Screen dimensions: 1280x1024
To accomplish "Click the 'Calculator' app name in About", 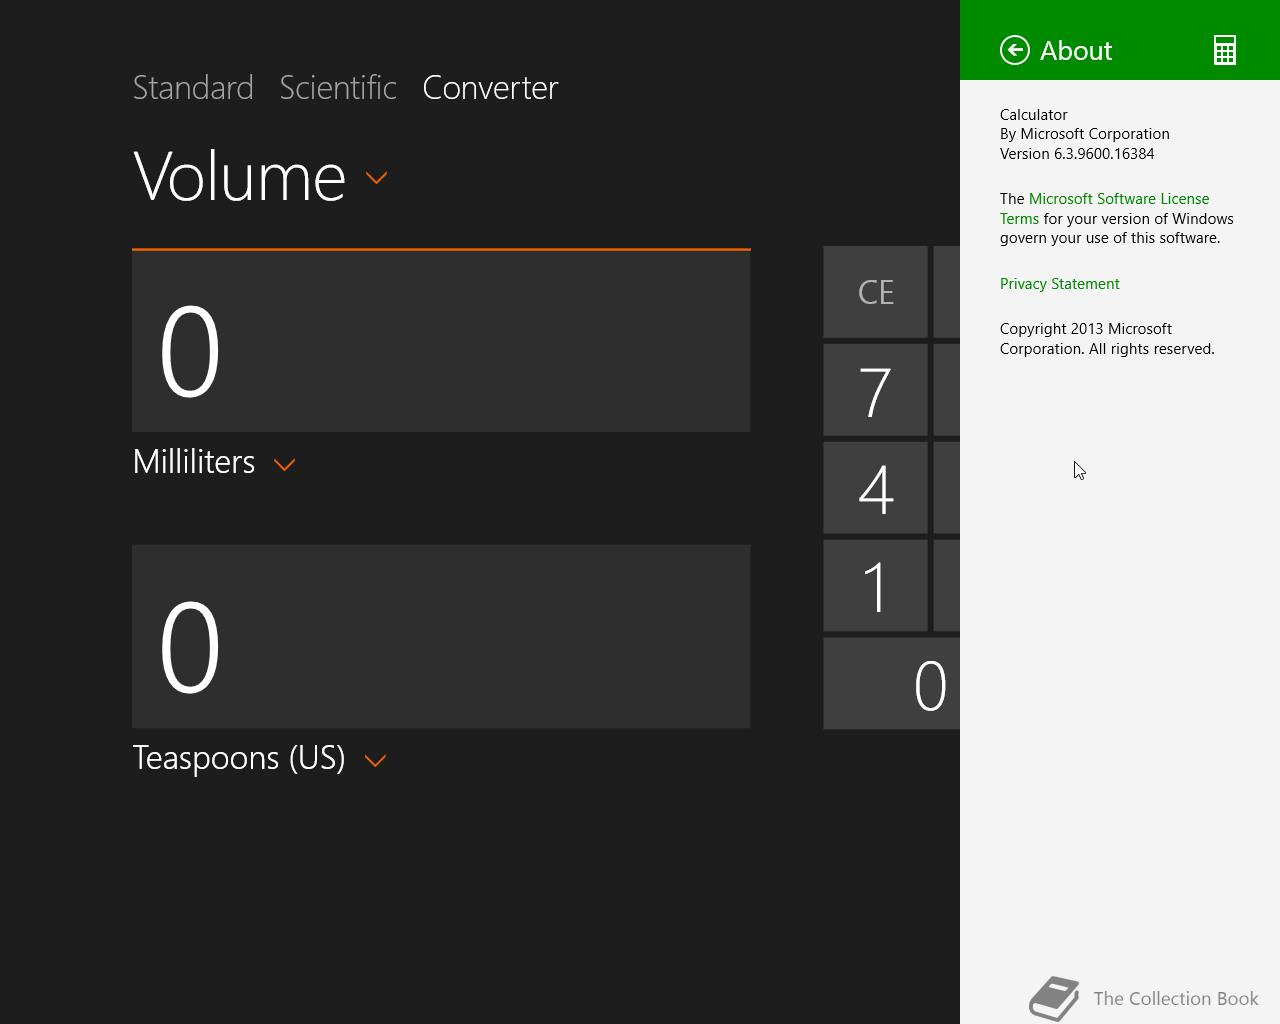I will pyautogui.click(x=1034, y=115).
